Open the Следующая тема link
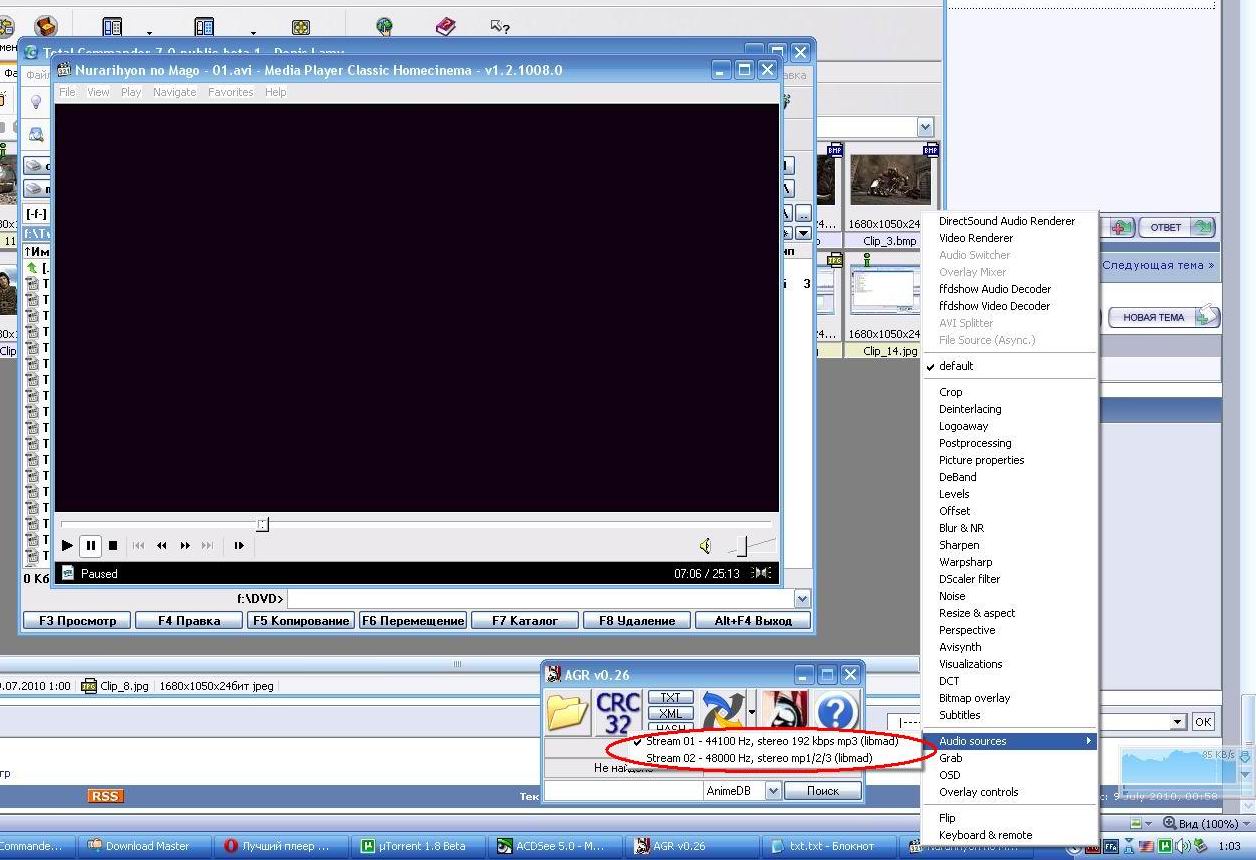Viewport: 1256px width, 860px height. [1158, 265]
